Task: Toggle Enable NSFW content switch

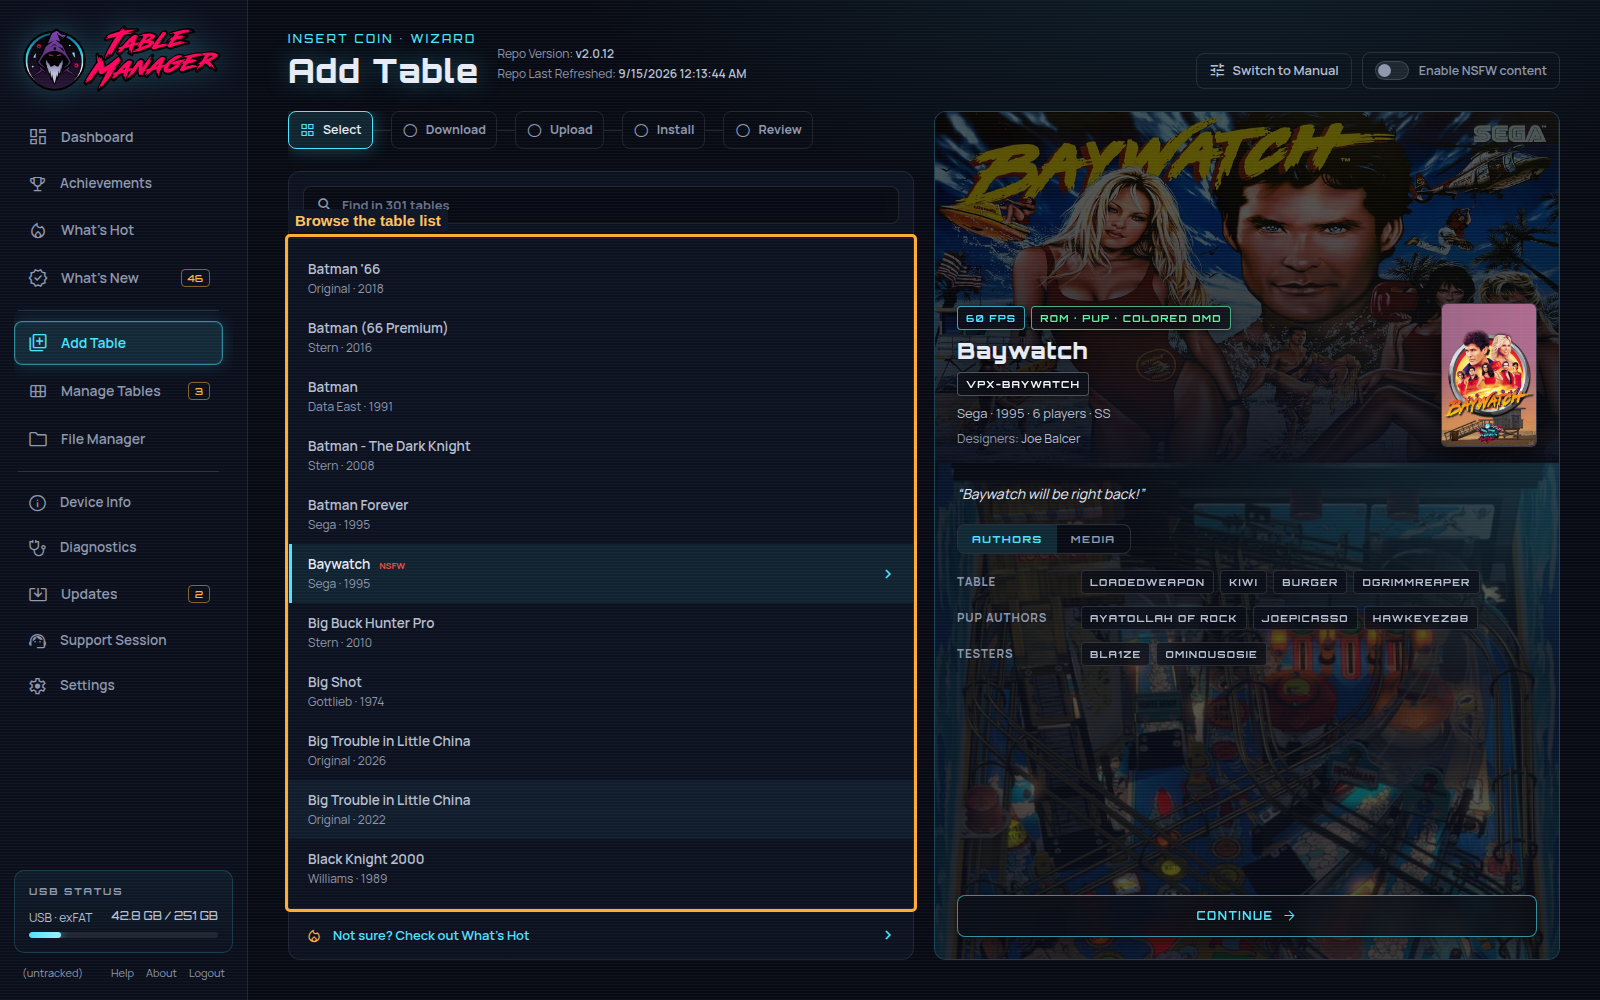Action: (1391, 71)
